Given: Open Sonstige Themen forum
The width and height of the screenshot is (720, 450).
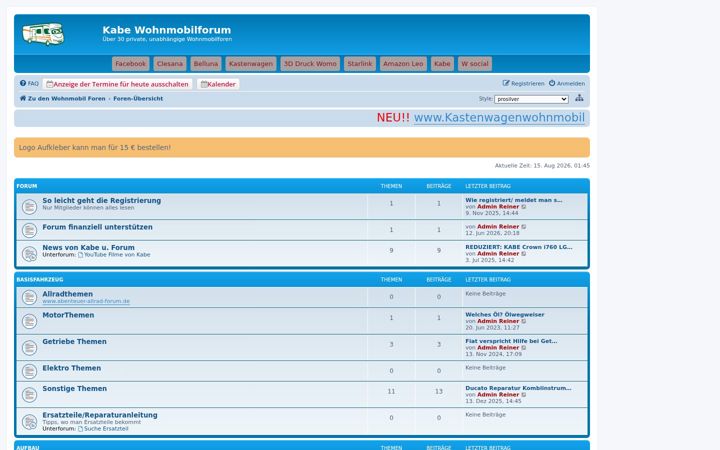Looking at the screenshot, I should (x=74, y=388).
